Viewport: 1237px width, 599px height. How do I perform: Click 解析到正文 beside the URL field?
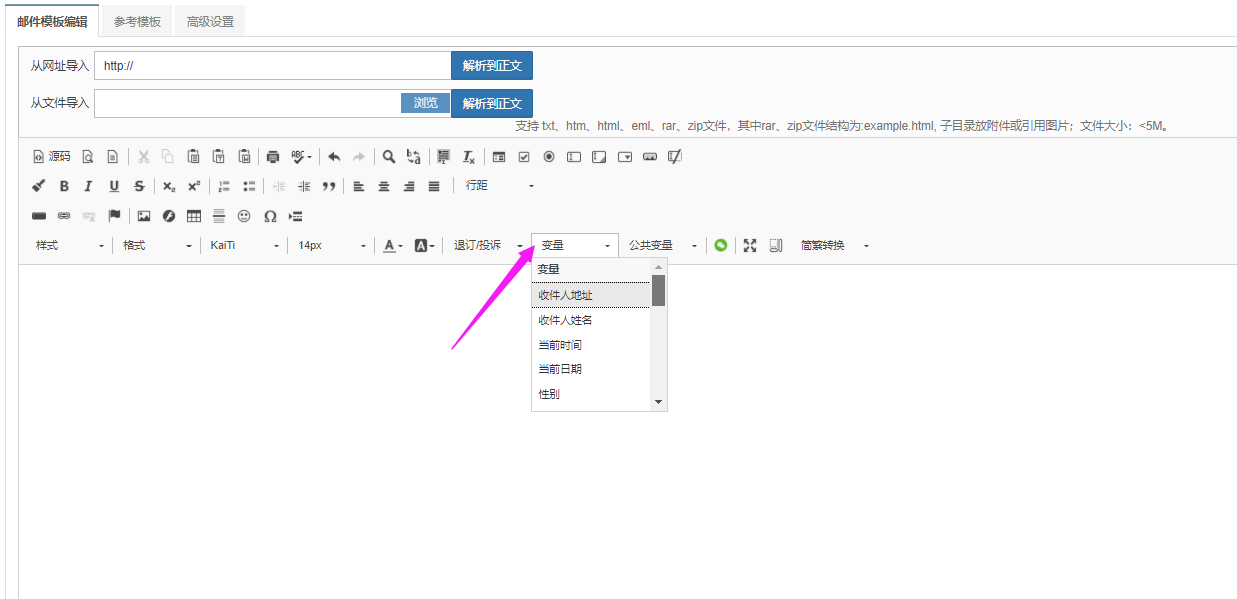point(492,66)
